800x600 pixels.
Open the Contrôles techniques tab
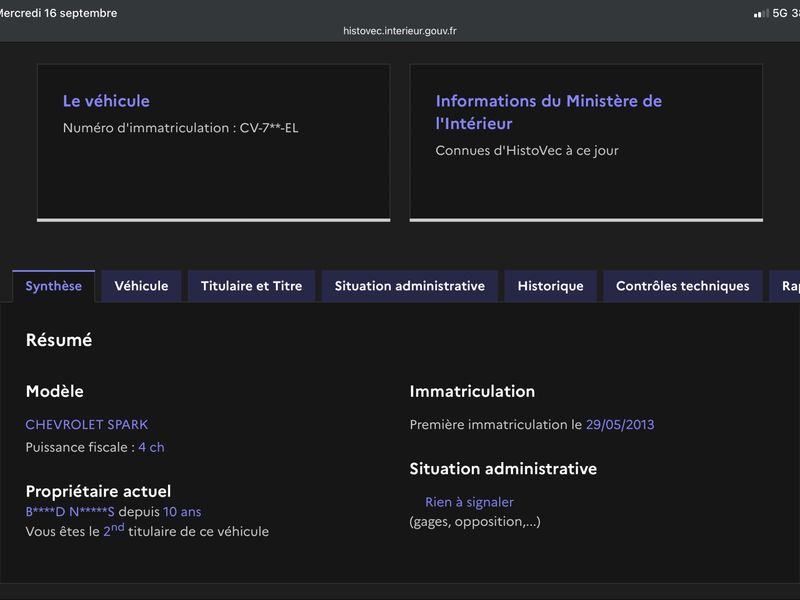(683, 286)
